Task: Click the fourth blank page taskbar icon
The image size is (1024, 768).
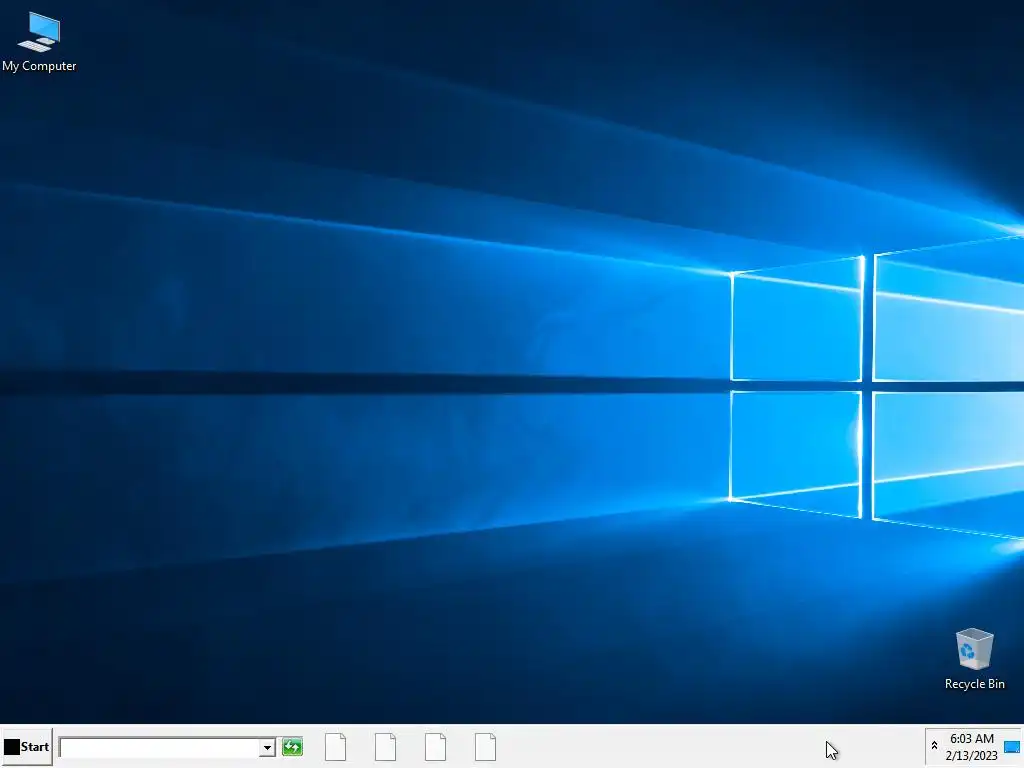Action: tap(485, 746)
